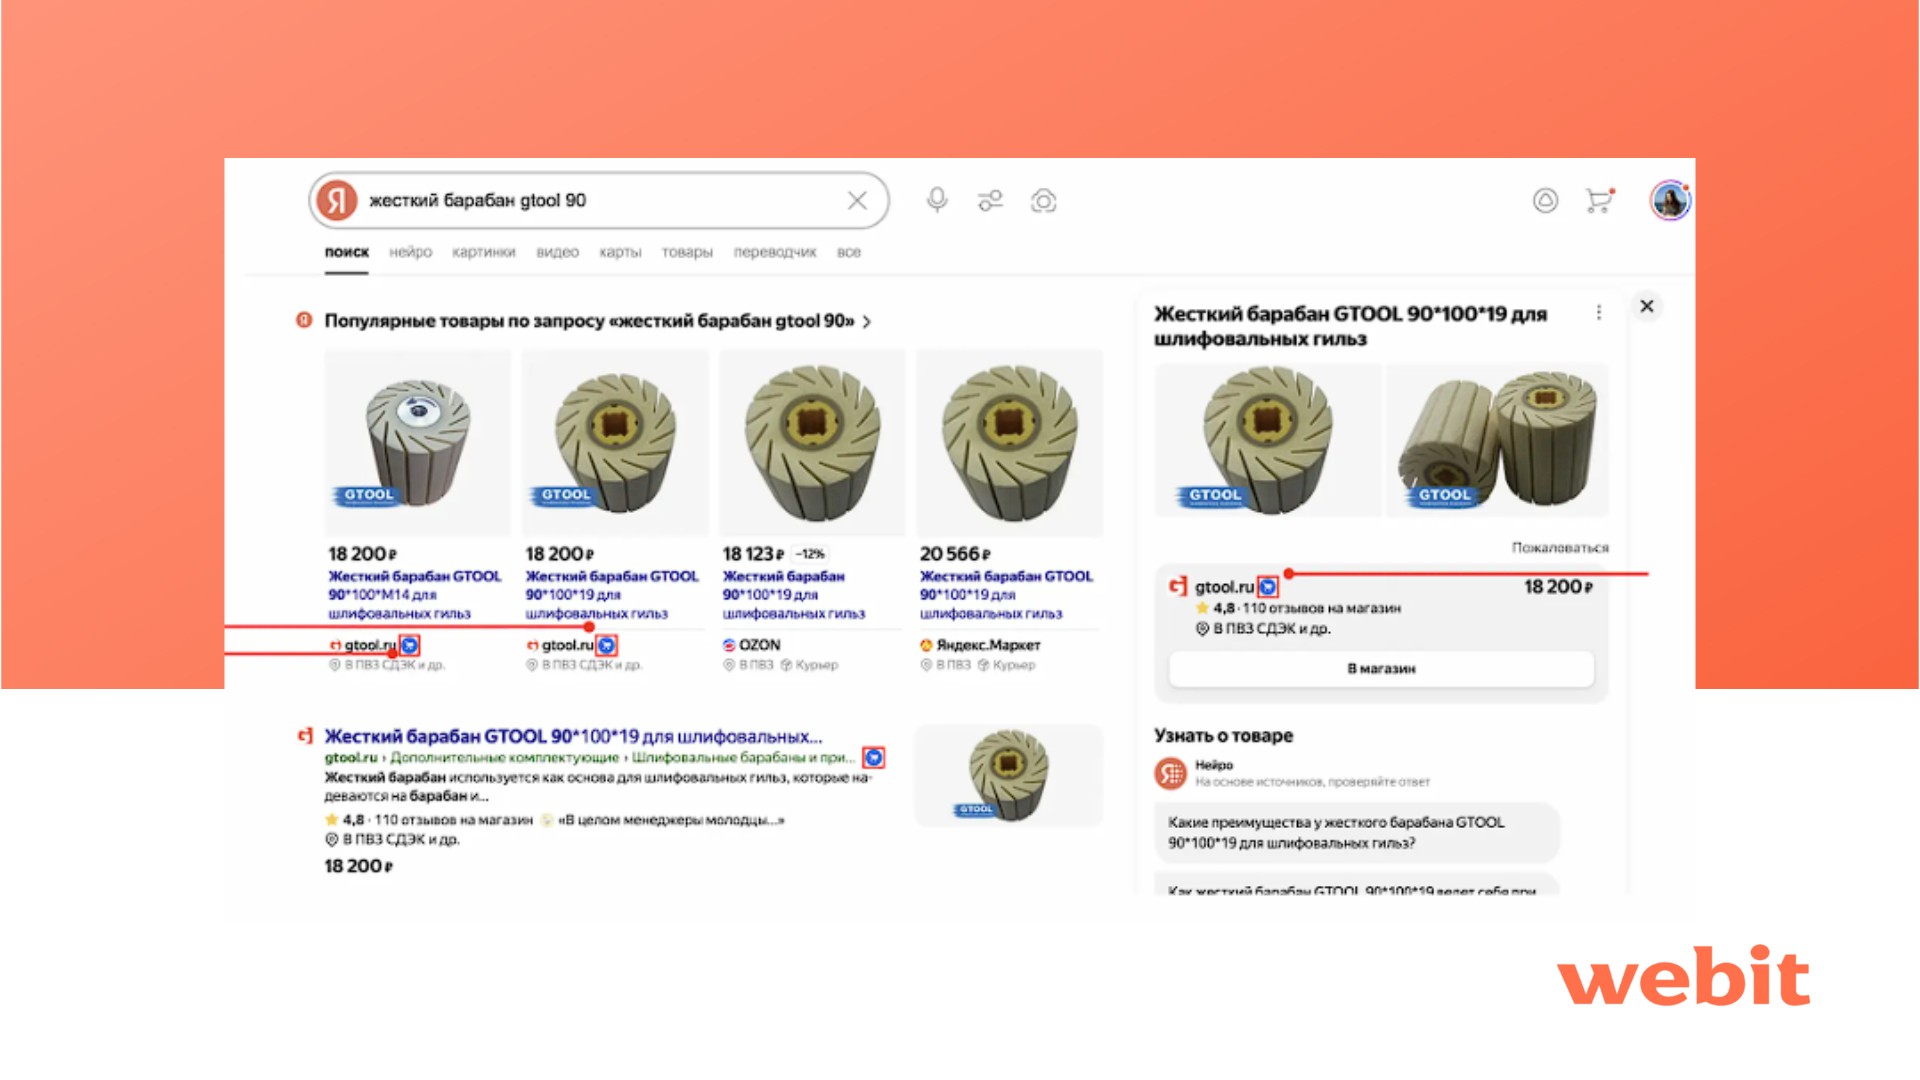Viewport: 1920px width, 1080px height.
Task: Expand popular products heading arrow
Action: point(867,322)
